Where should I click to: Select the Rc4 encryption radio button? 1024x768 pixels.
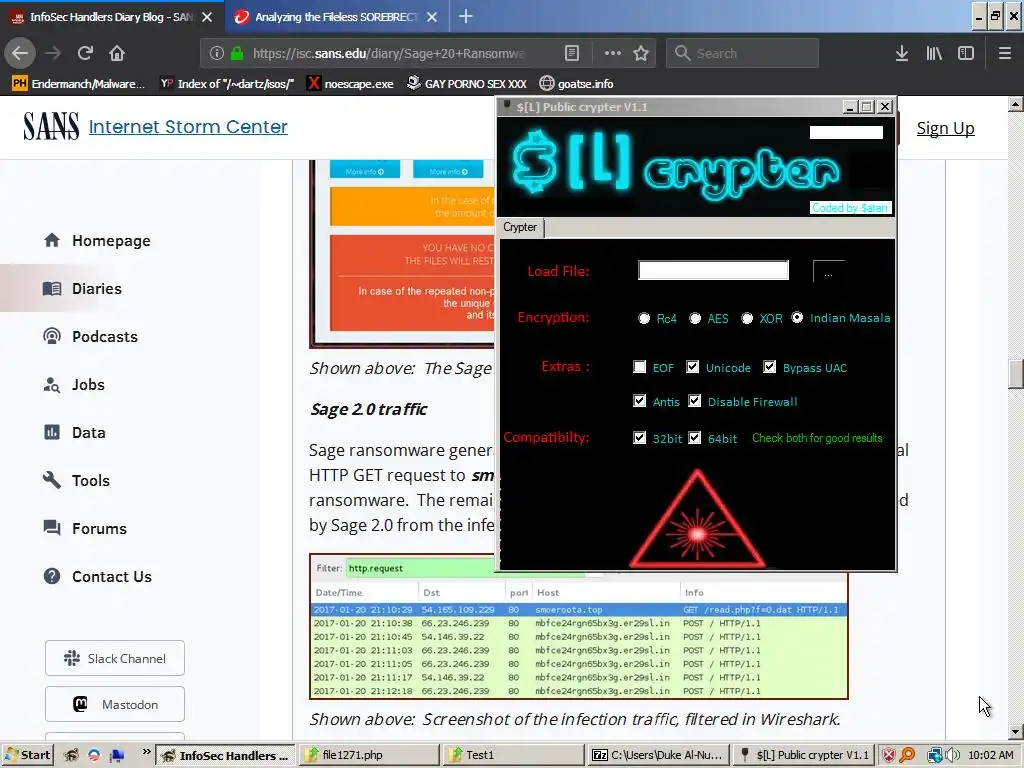(x=645, y=318)
